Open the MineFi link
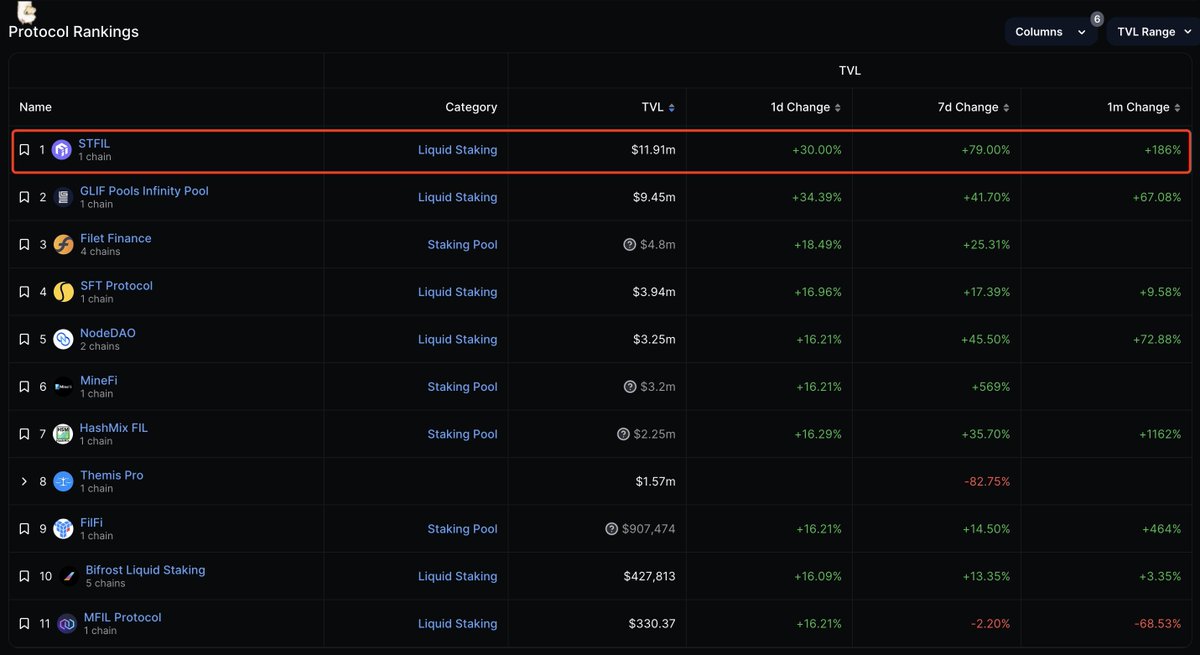 coord(99,381)
